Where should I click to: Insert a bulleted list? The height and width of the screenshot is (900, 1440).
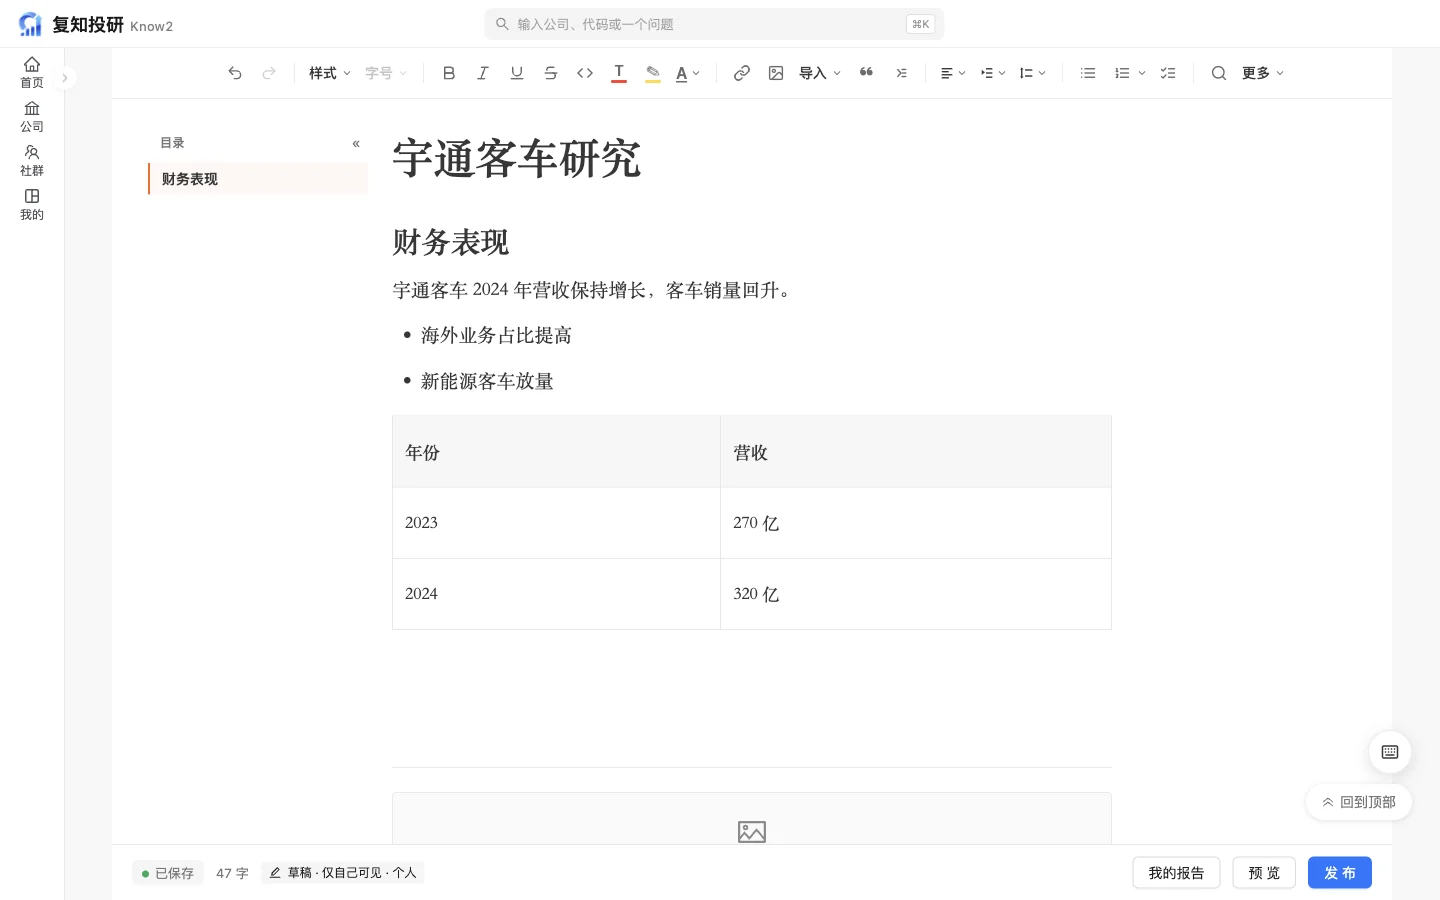[x=1088, y=73]
